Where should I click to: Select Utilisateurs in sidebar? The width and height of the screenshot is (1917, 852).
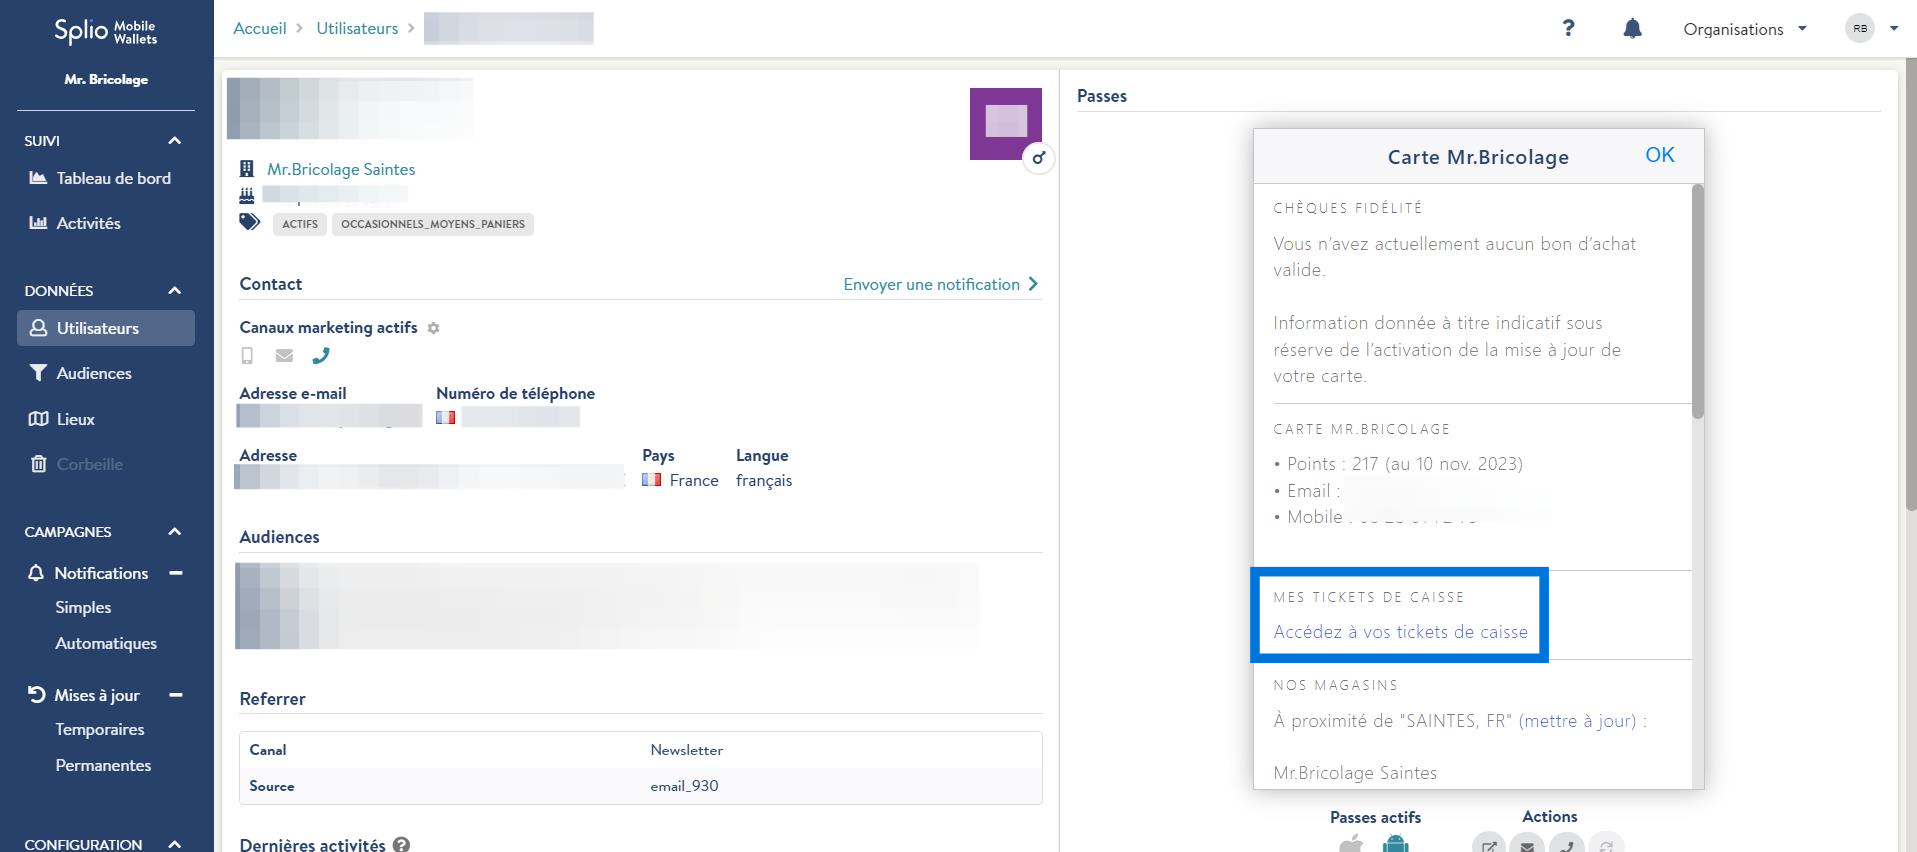click(x=106, y=328)
